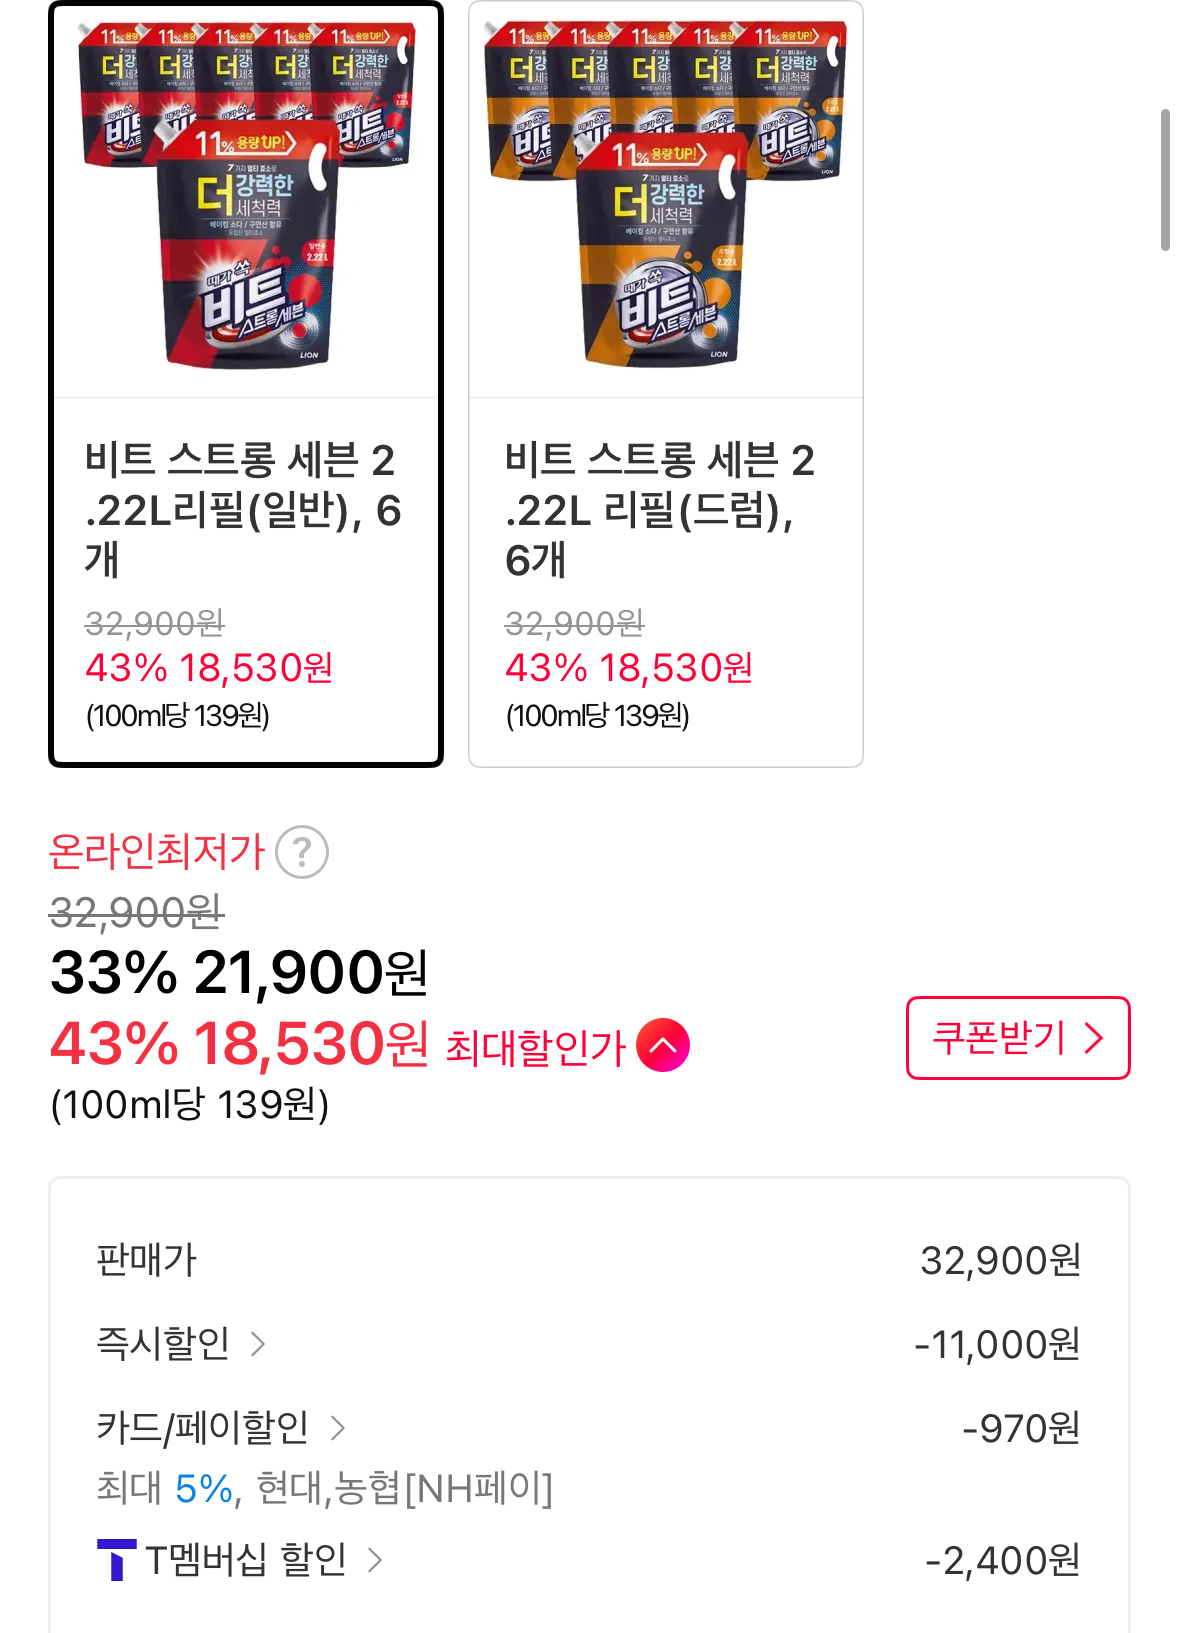Expand 카드/페이할인 details chevron

(x=338, y=1428)
